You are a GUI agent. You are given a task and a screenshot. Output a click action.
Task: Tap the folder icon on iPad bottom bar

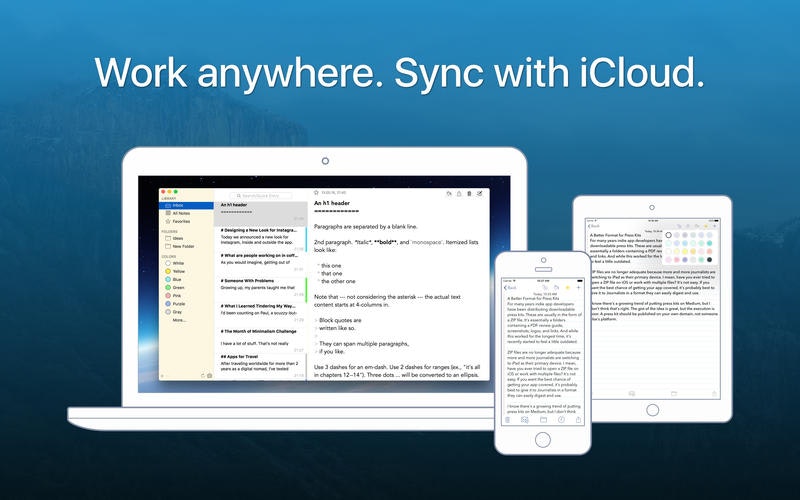(x=674, y=393)
